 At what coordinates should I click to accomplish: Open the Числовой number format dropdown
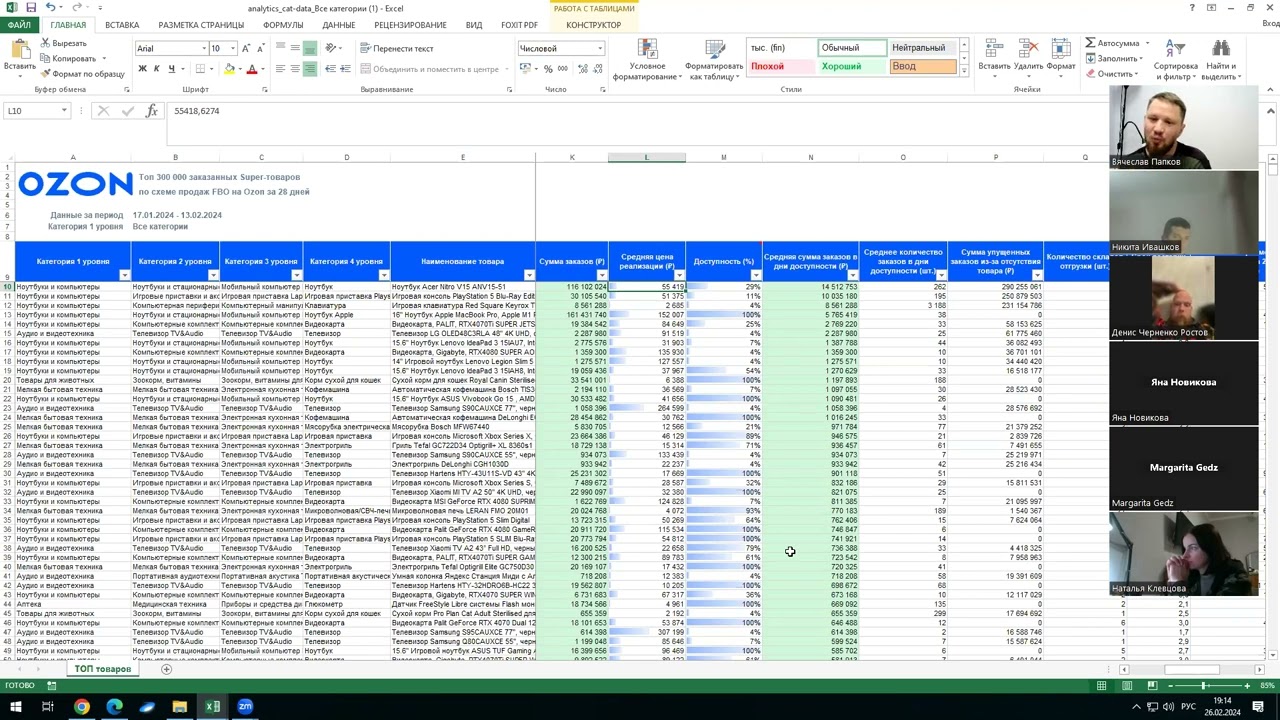click(600, 48)
